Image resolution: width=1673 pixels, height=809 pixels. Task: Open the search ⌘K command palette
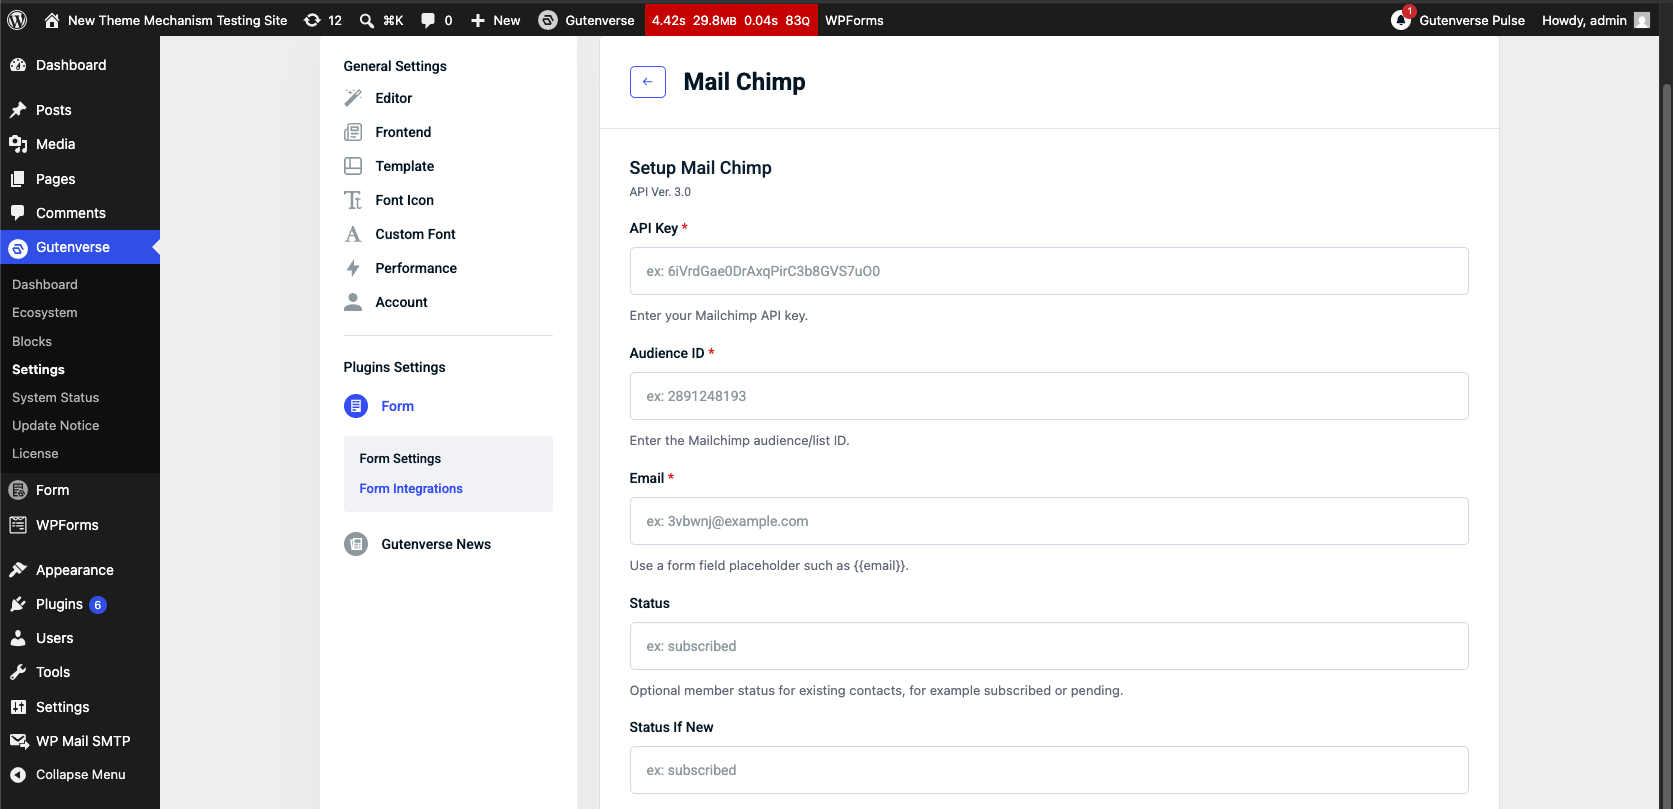tap(381, 20)
